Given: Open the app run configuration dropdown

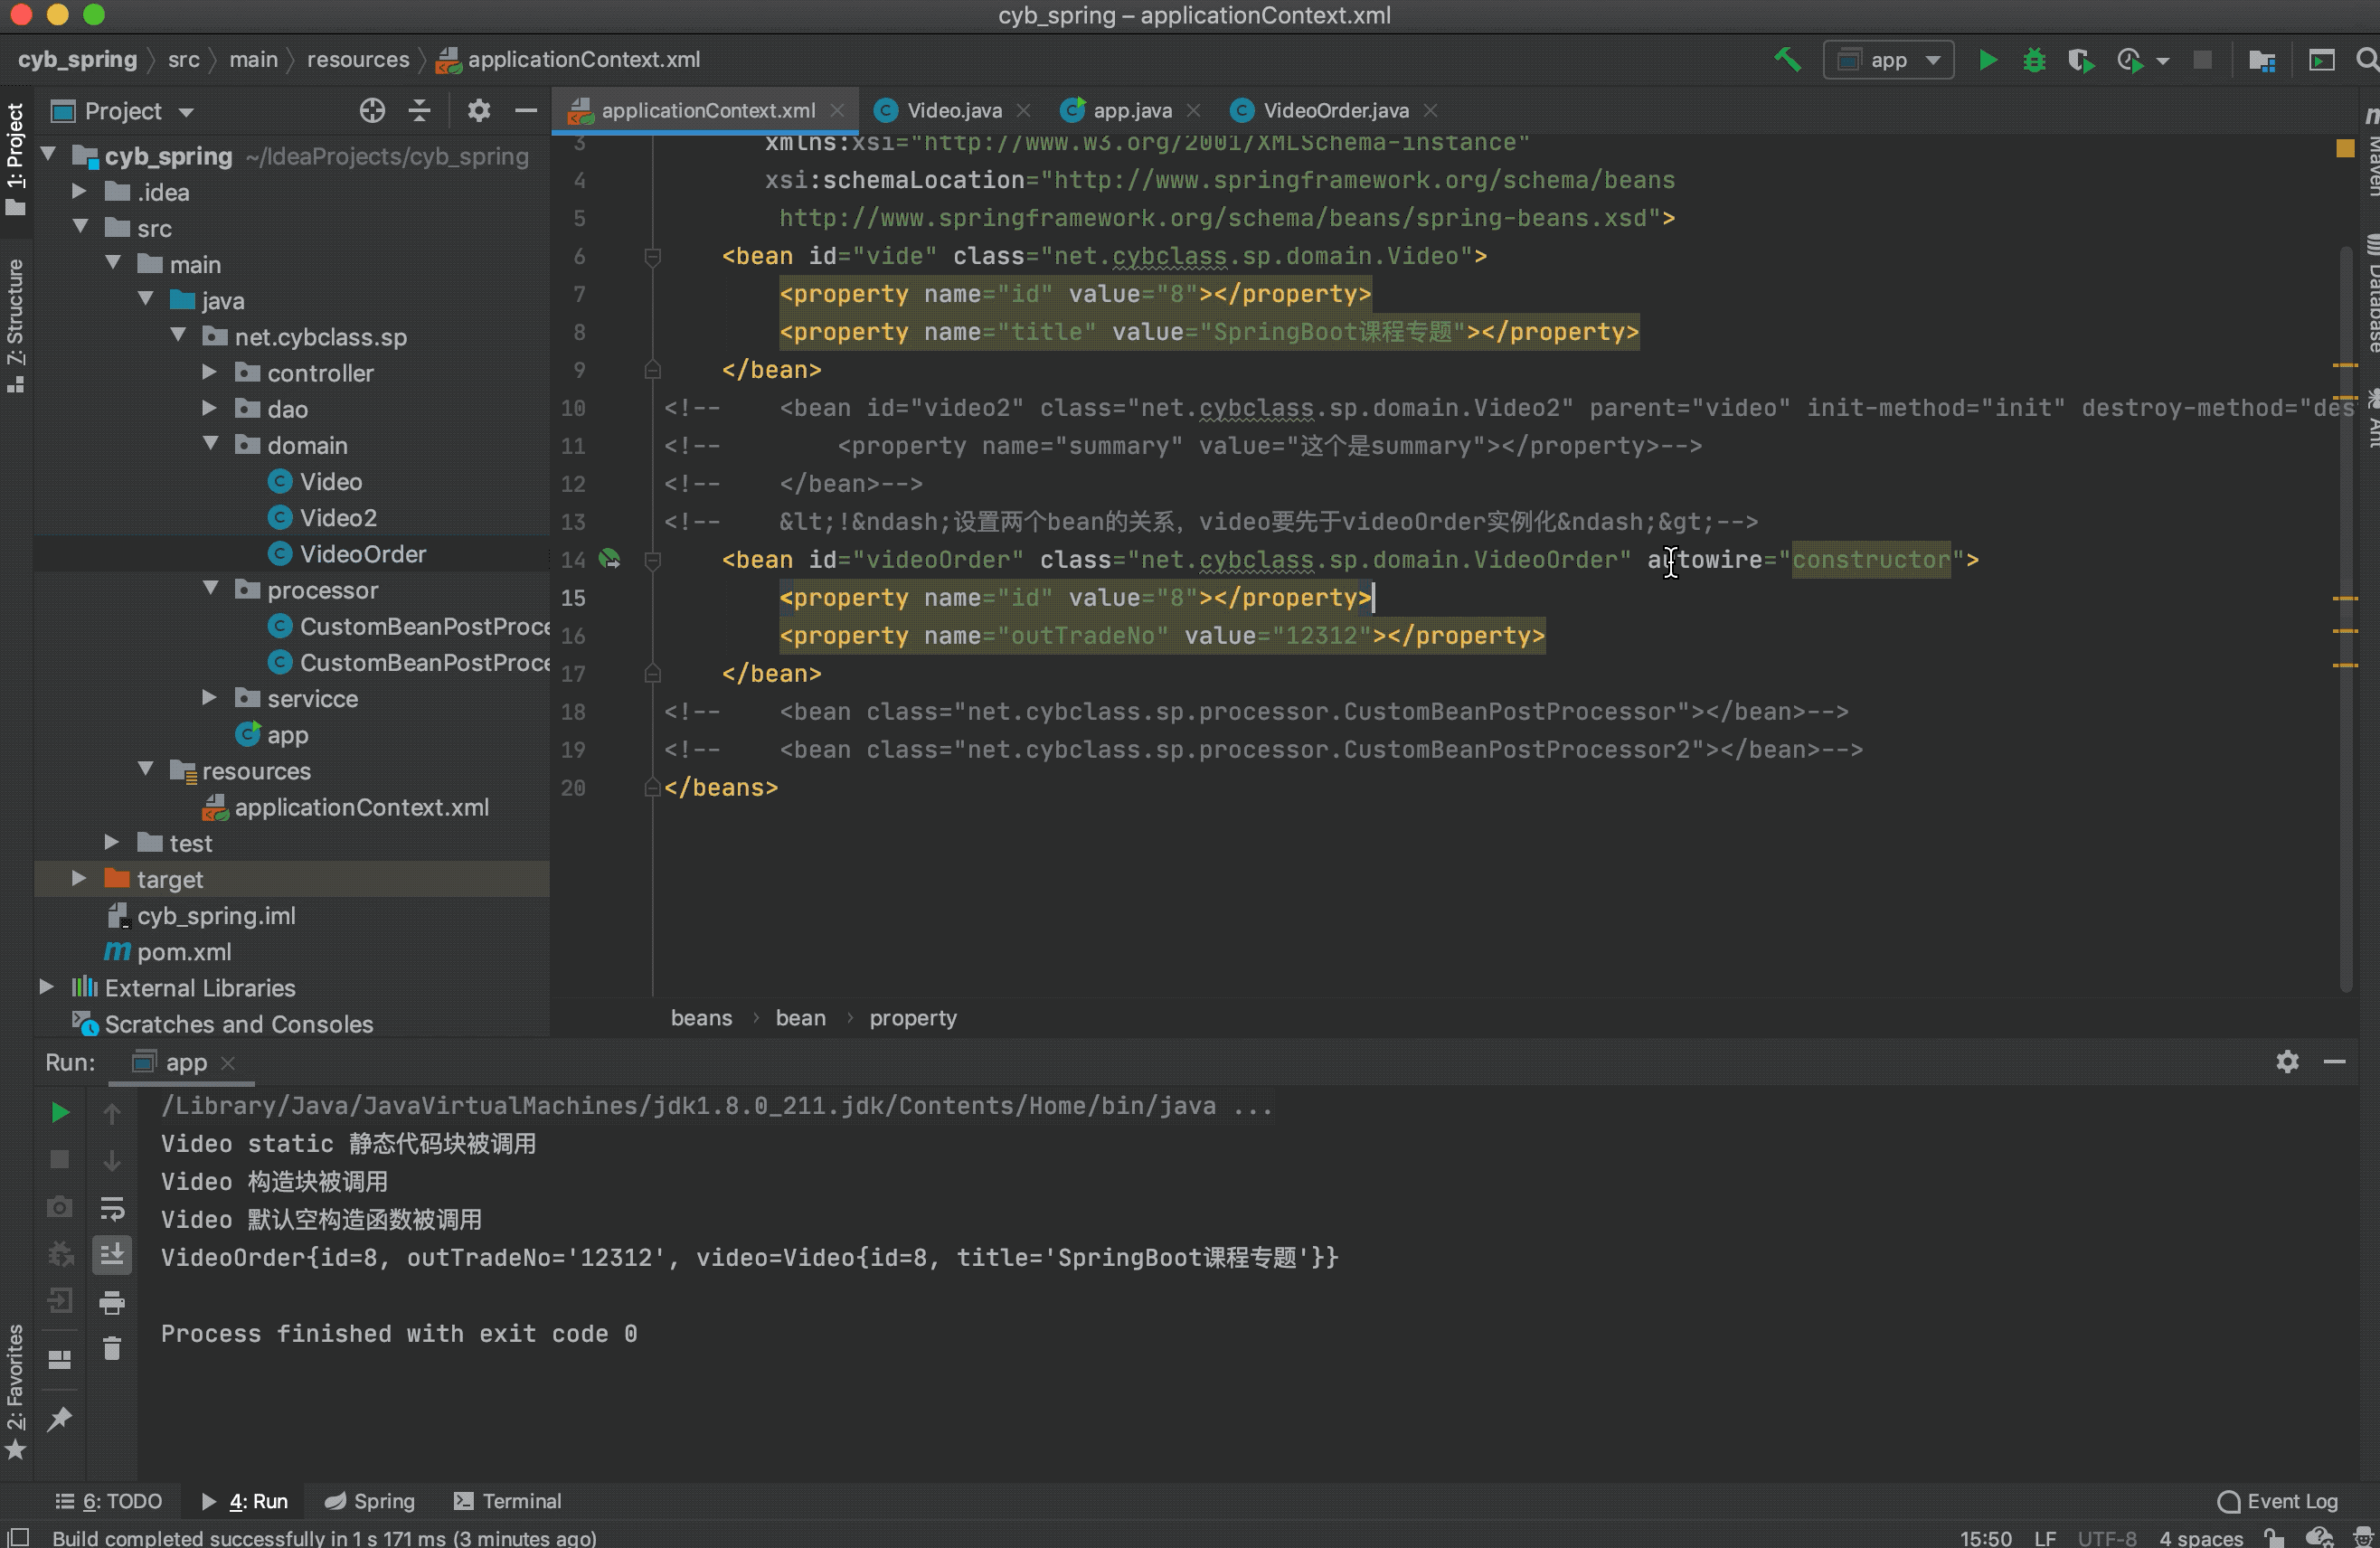Looking at the screenshot, I should tap(1888, 60).
